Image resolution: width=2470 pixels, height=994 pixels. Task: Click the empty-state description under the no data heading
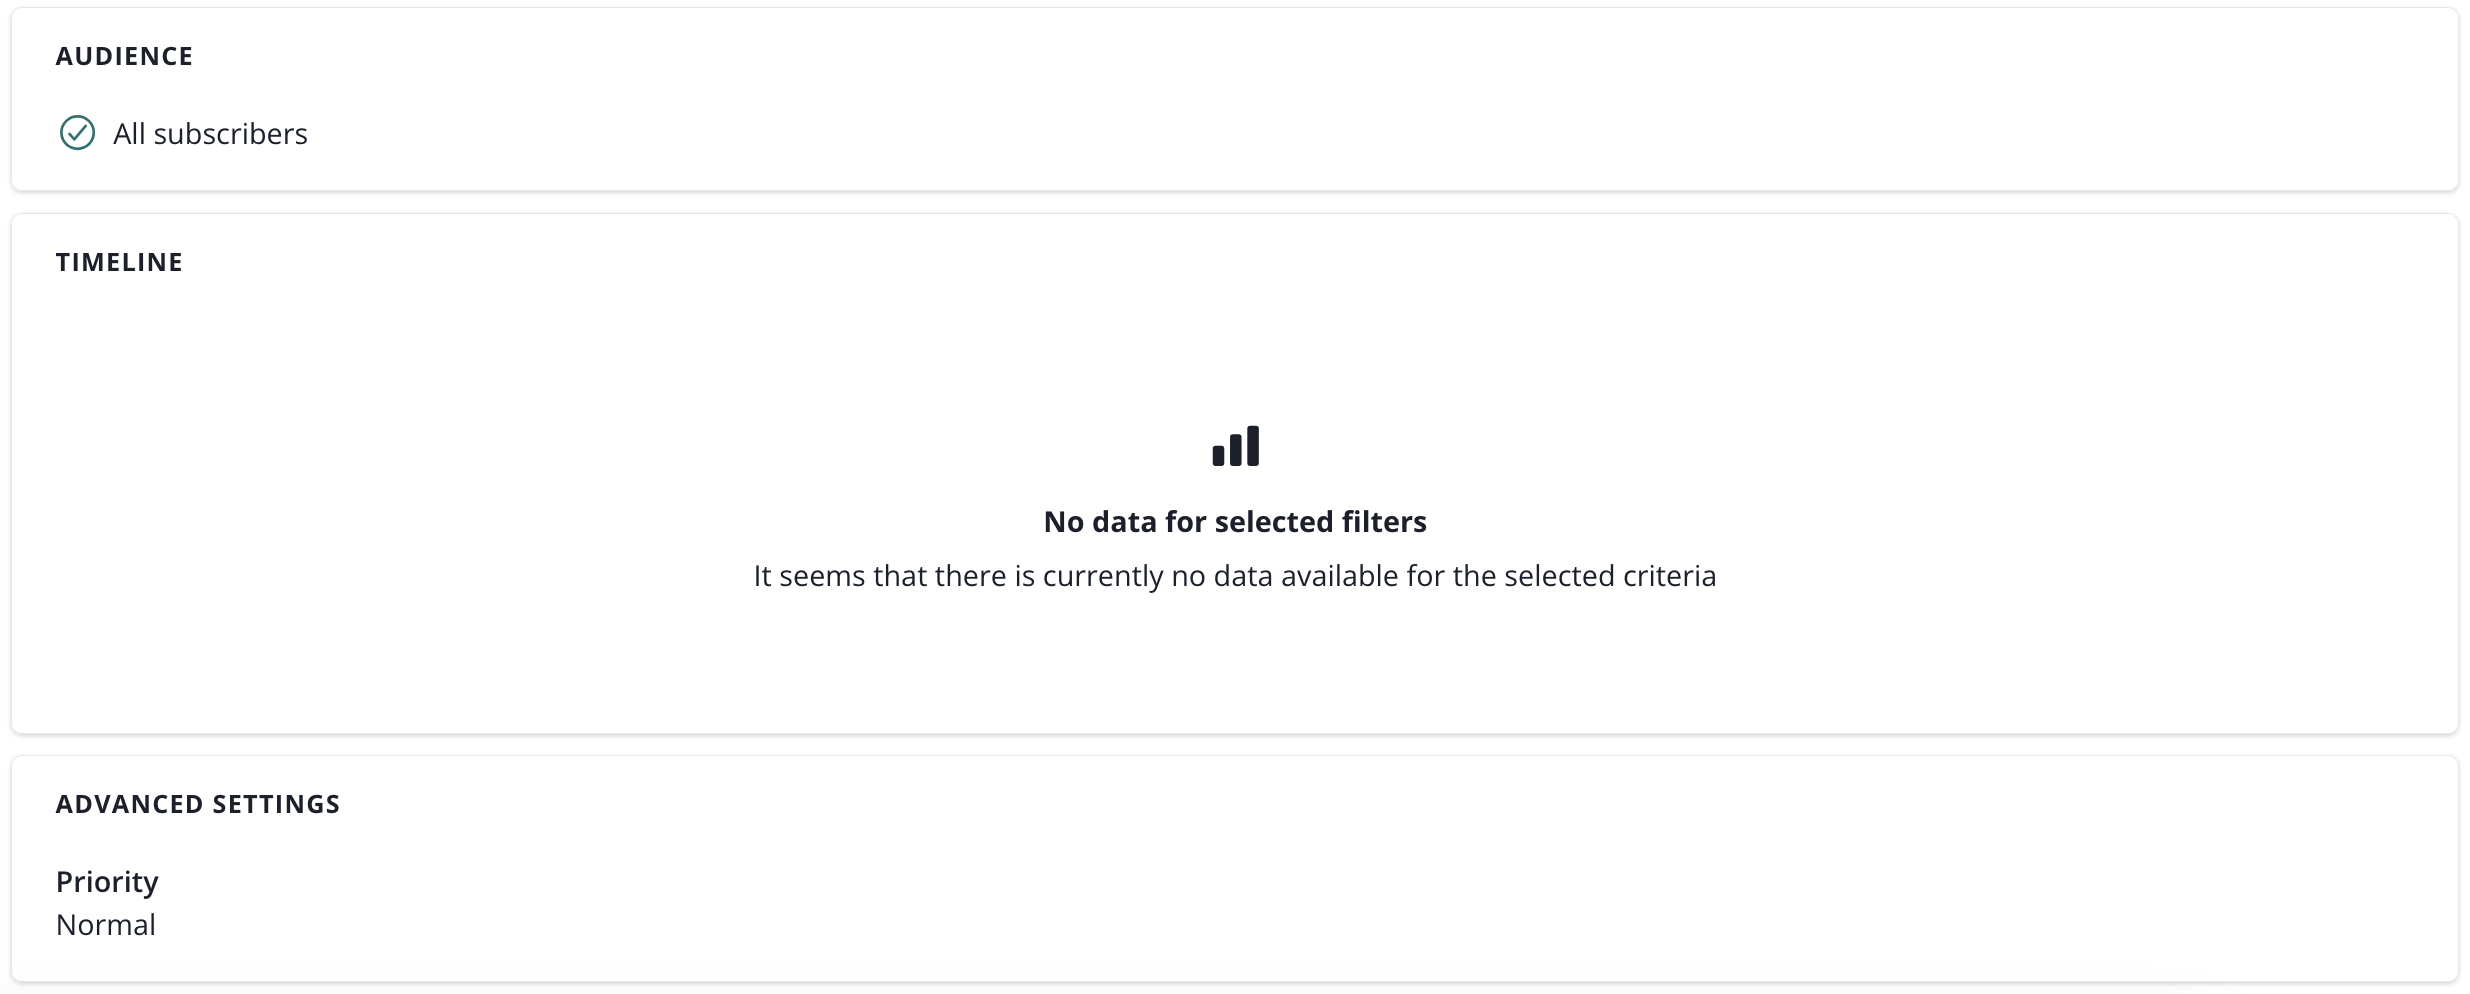coord(1235,576)
